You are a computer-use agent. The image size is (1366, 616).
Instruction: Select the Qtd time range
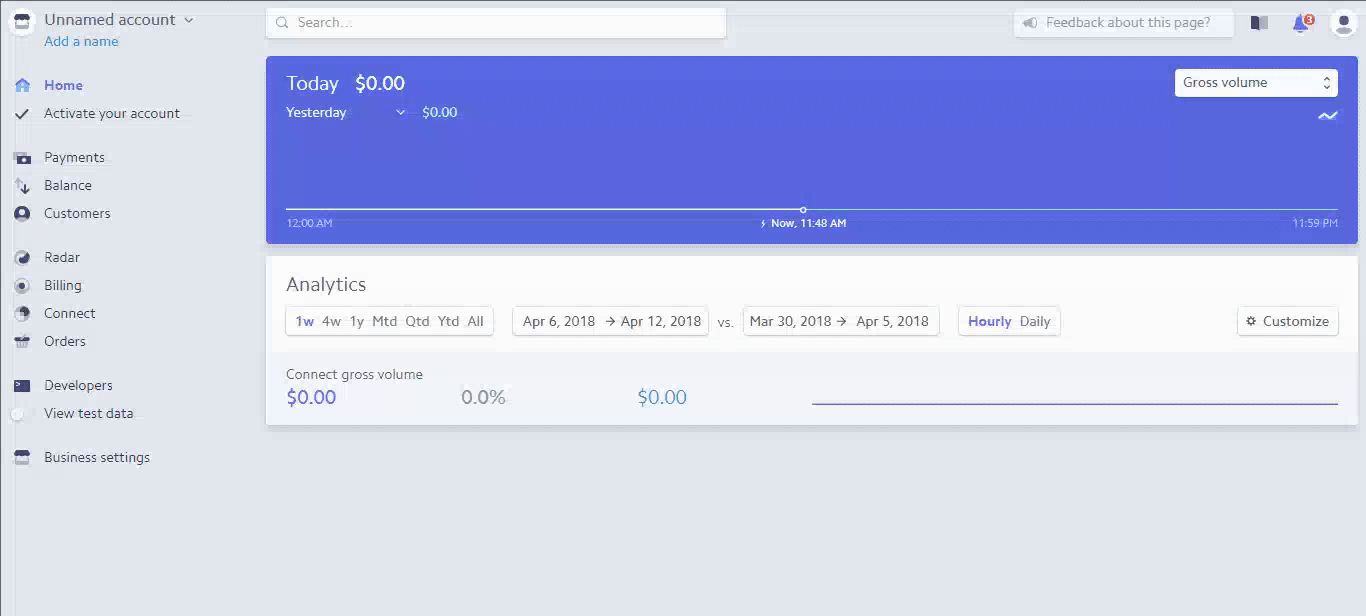click(x=417, y=321)
